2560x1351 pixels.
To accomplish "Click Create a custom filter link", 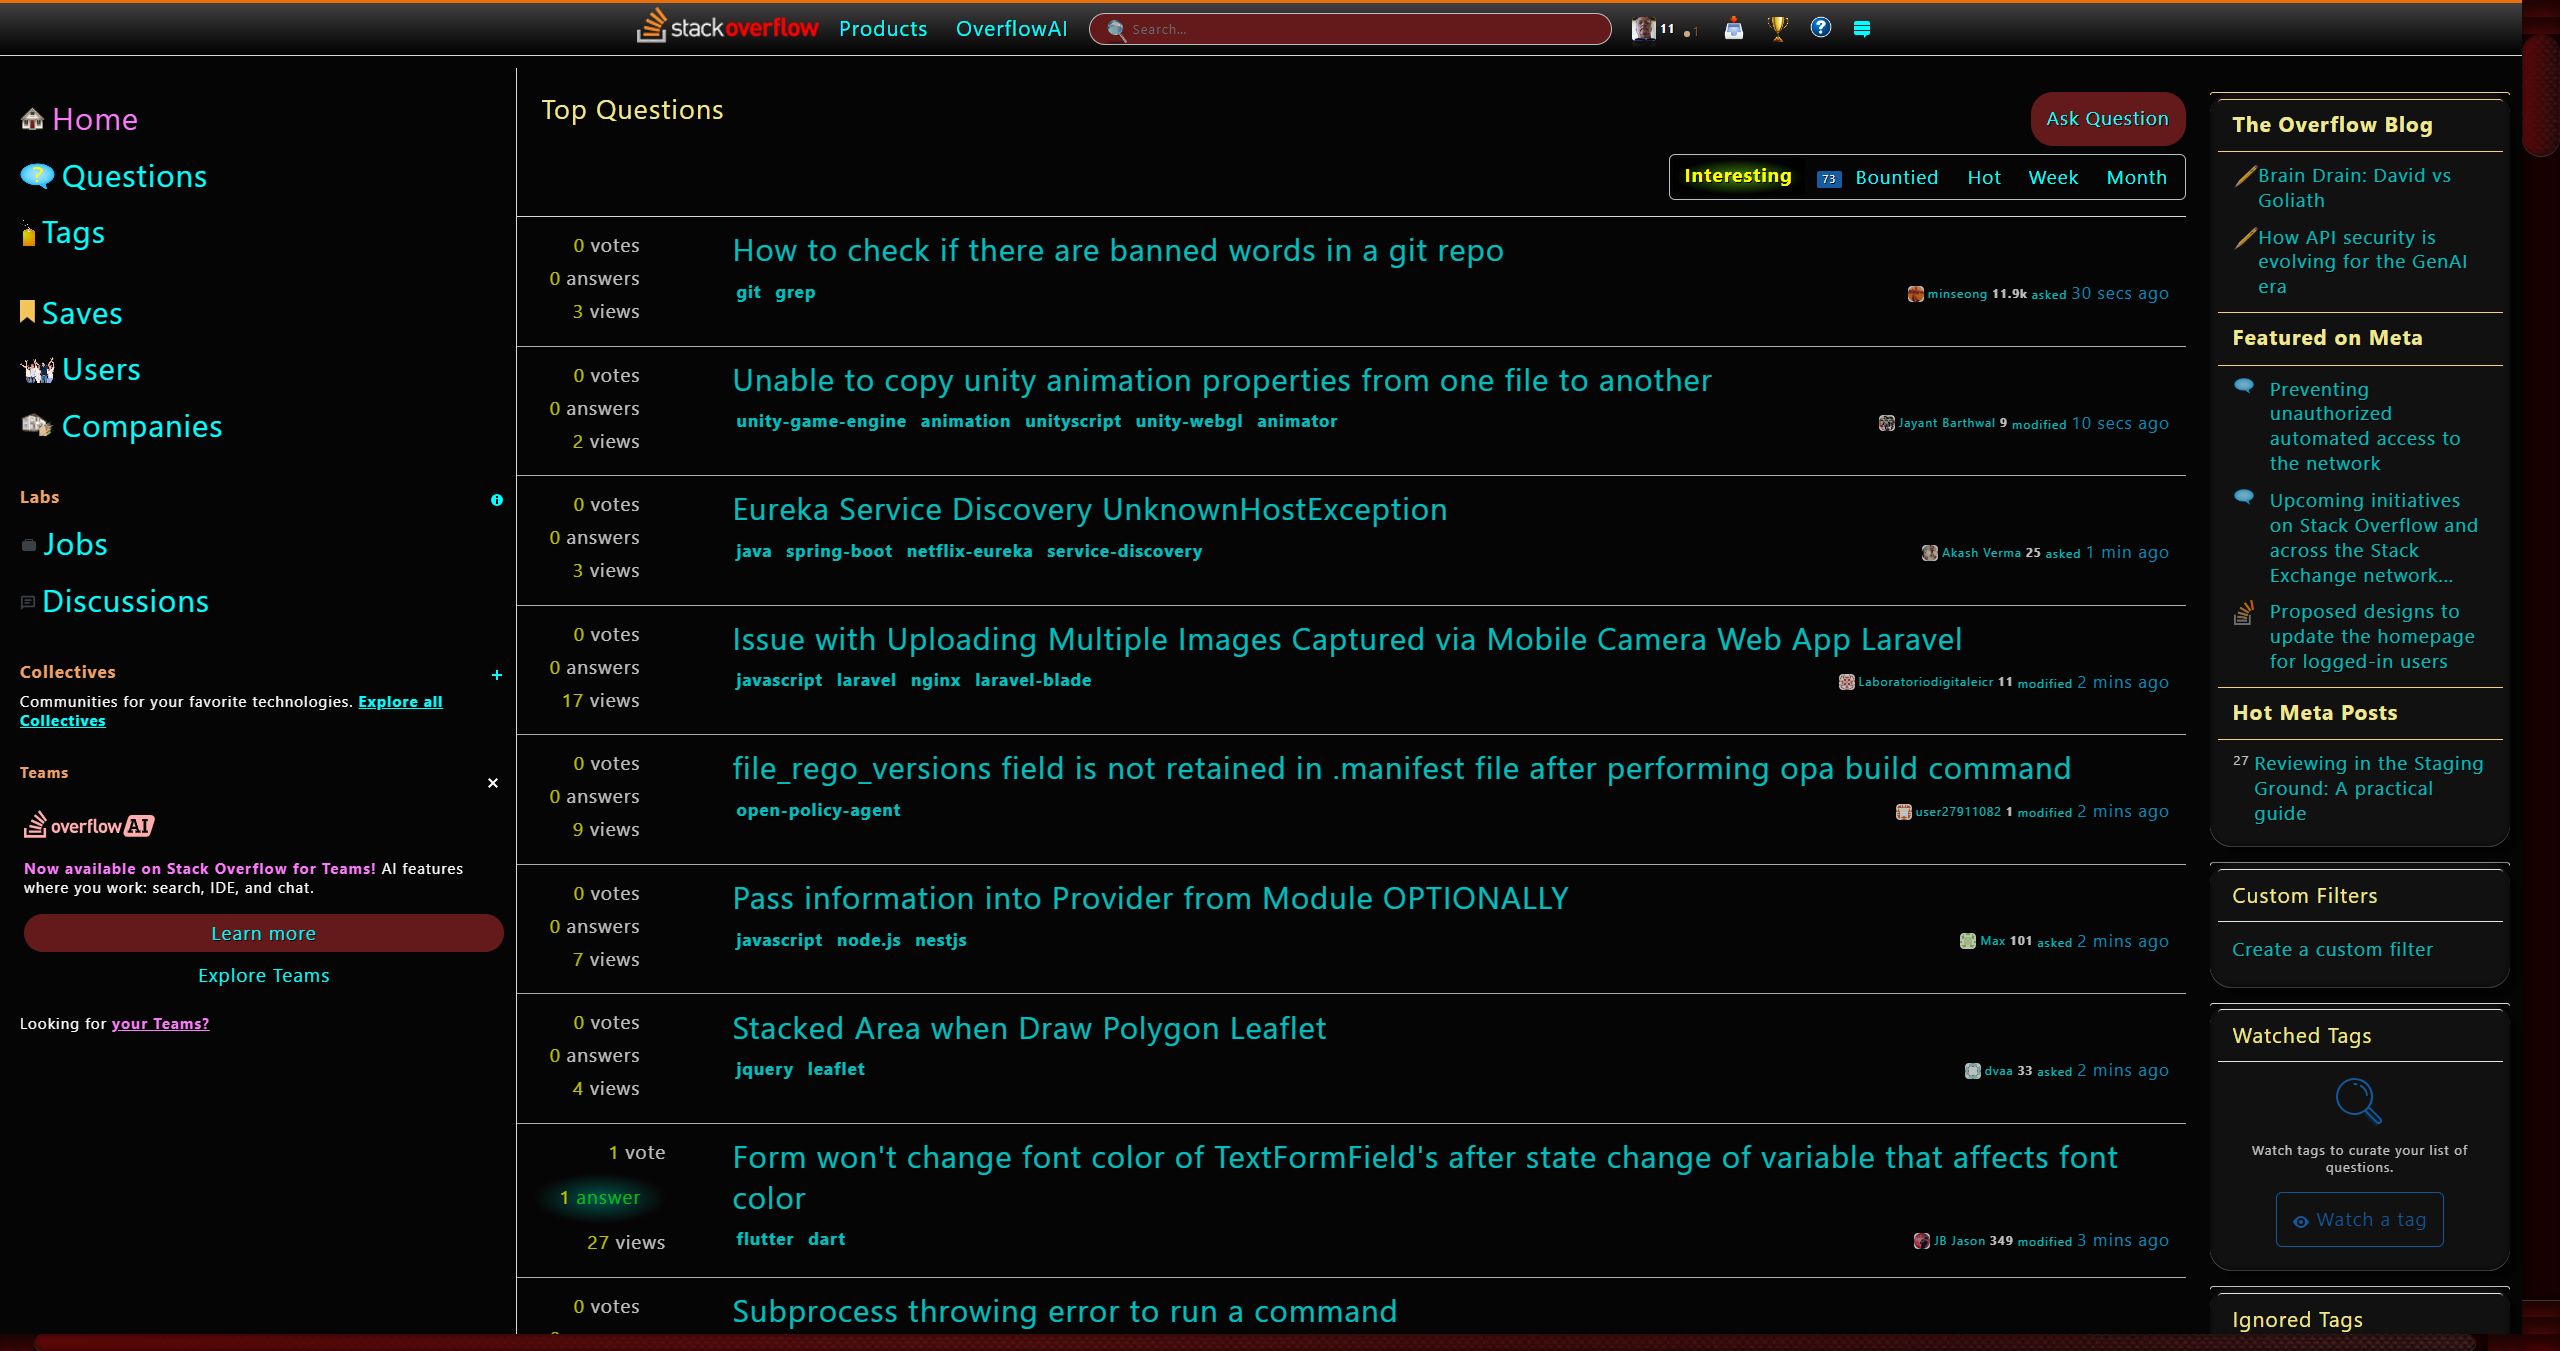I will coord(2333,949).
